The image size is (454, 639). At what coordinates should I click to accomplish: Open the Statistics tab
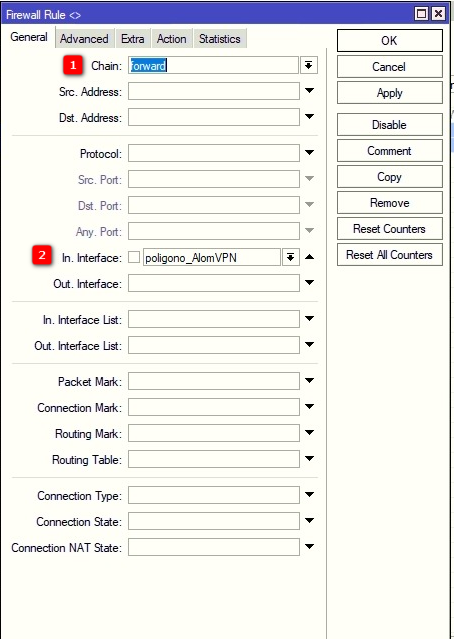pyautogui.click(x=220, y=39)
